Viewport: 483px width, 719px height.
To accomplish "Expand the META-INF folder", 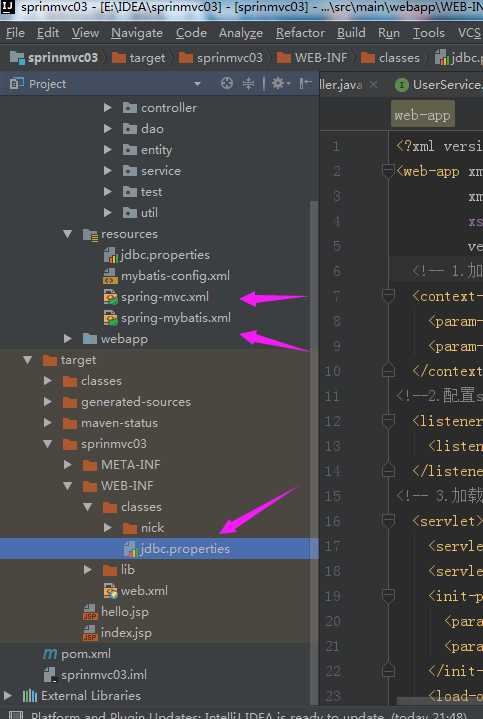I will [67, 465].
